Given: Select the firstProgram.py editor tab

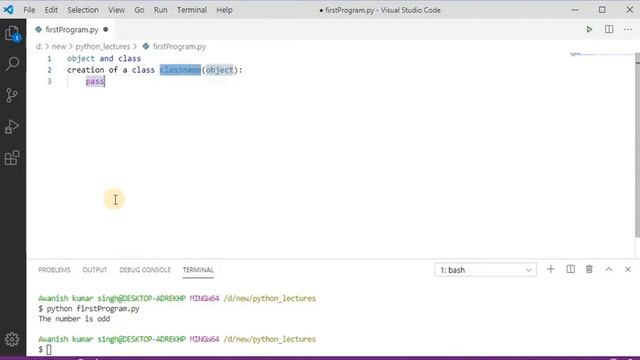Looking at the screenshot, I should tap(71, 29).
